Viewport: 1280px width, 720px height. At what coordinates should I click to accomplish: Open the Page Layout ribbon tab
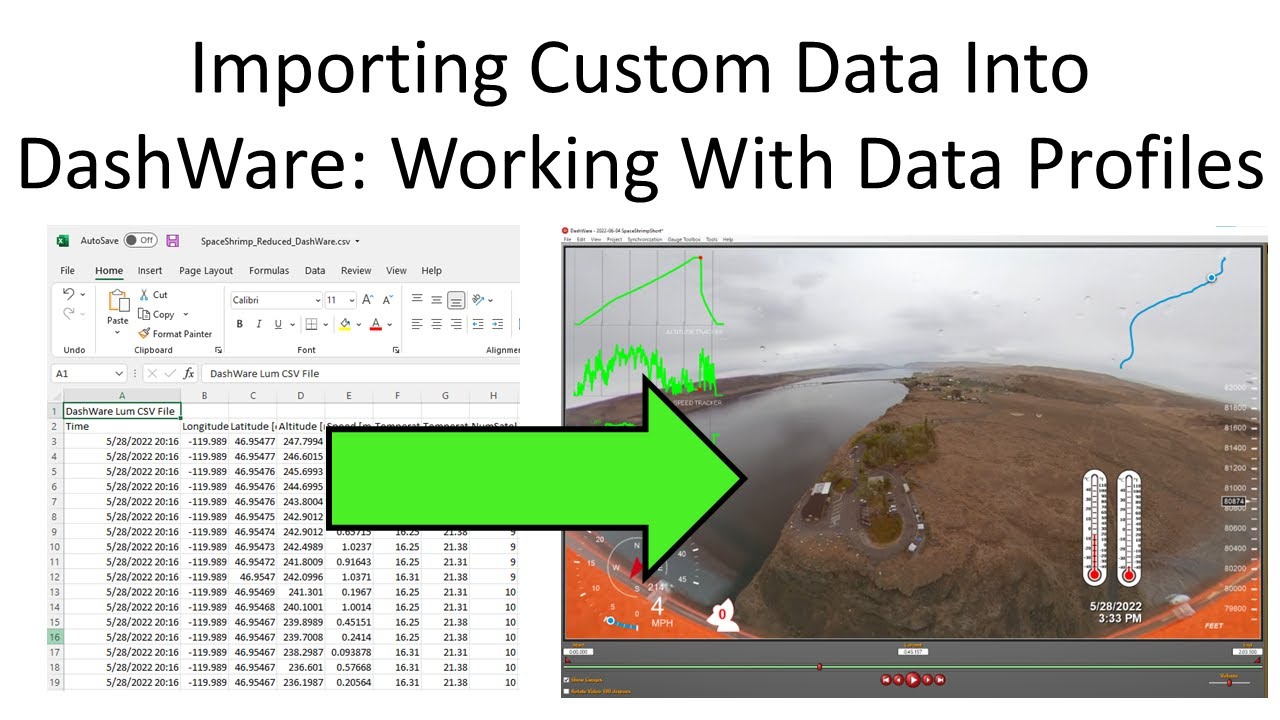[x=206, y=271]
